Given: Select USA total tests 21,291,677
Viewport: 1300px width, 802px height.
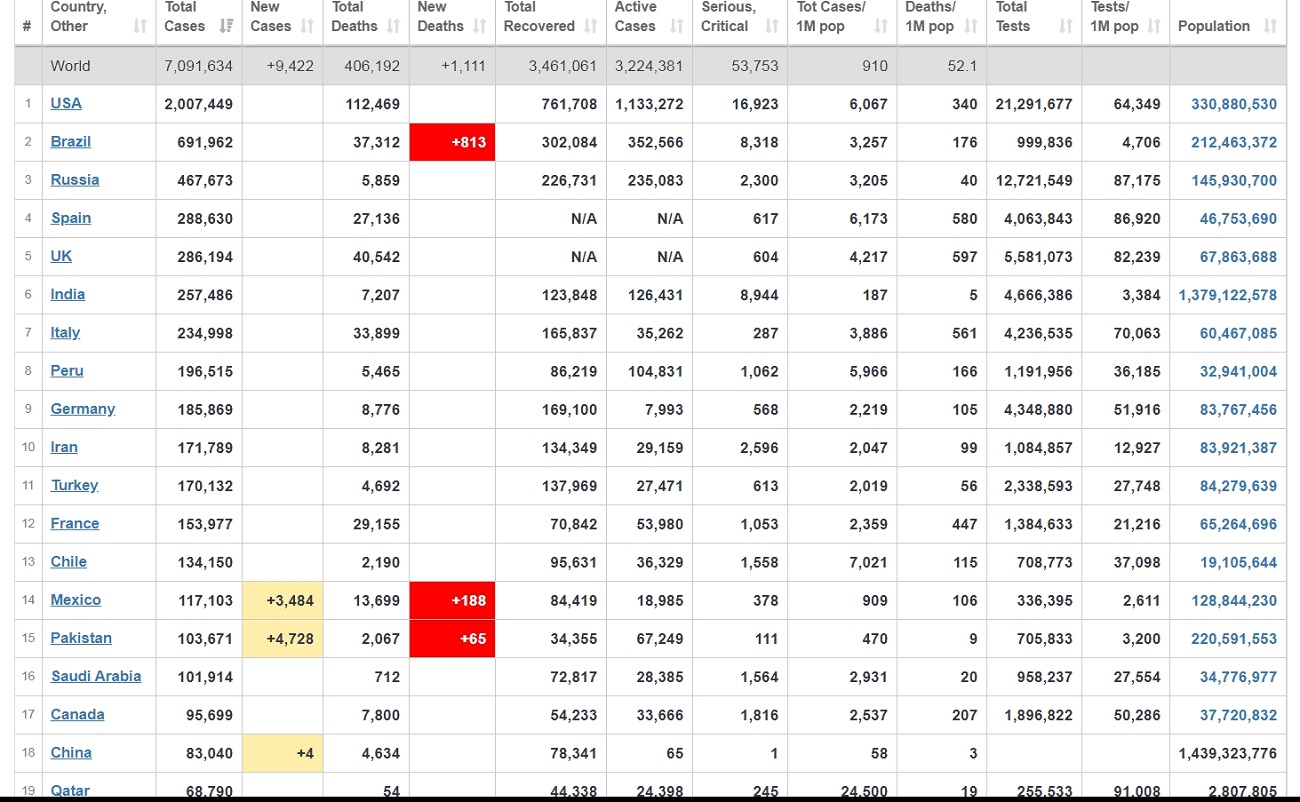Looking at the screenshot, I should (x=1034, y=104).
